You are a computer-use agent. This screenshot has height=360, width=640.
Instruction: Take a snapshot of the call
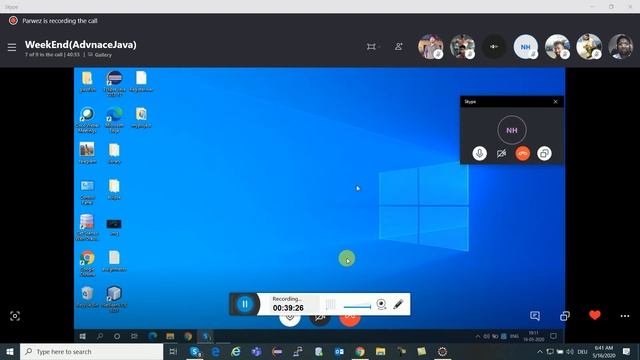click(x=15, y=316)
